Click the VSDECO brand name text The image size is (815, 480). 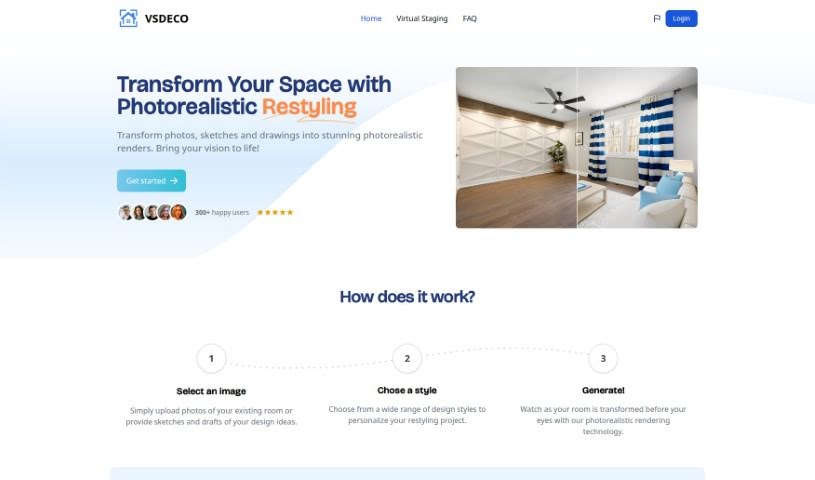[166, 19]
